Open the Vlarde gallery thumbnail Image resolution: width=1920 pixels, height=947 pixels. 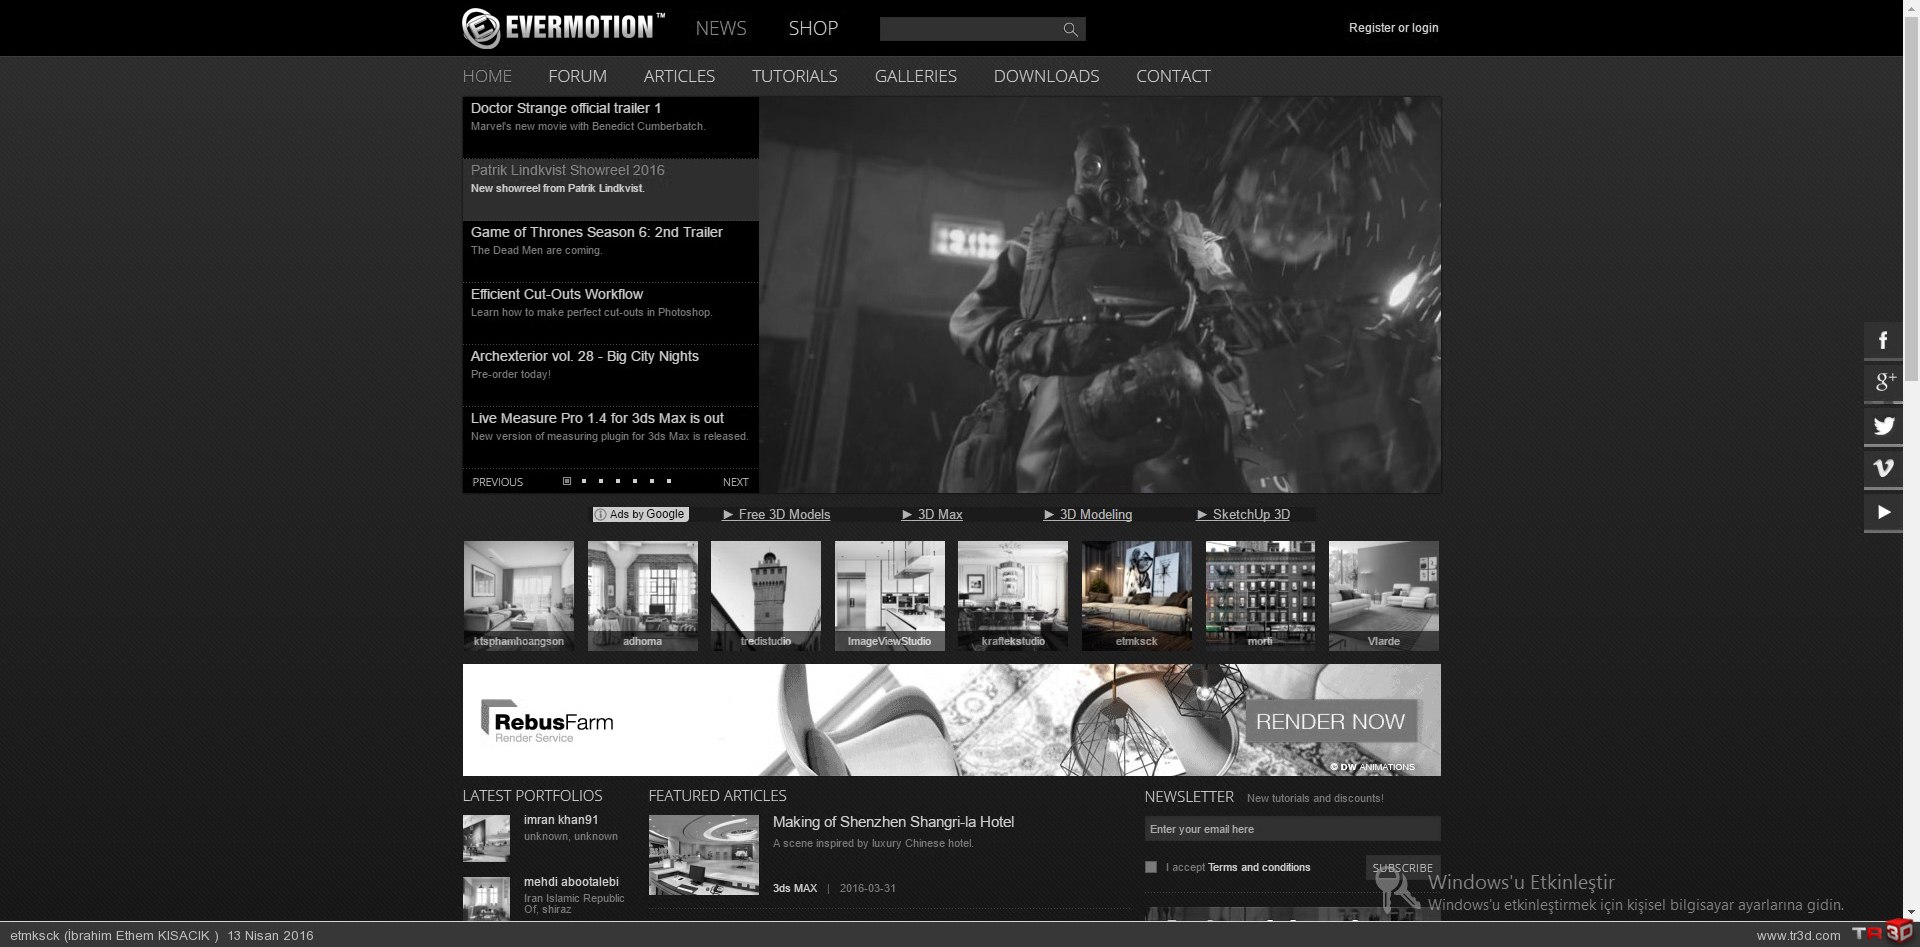coord(1384,596)
